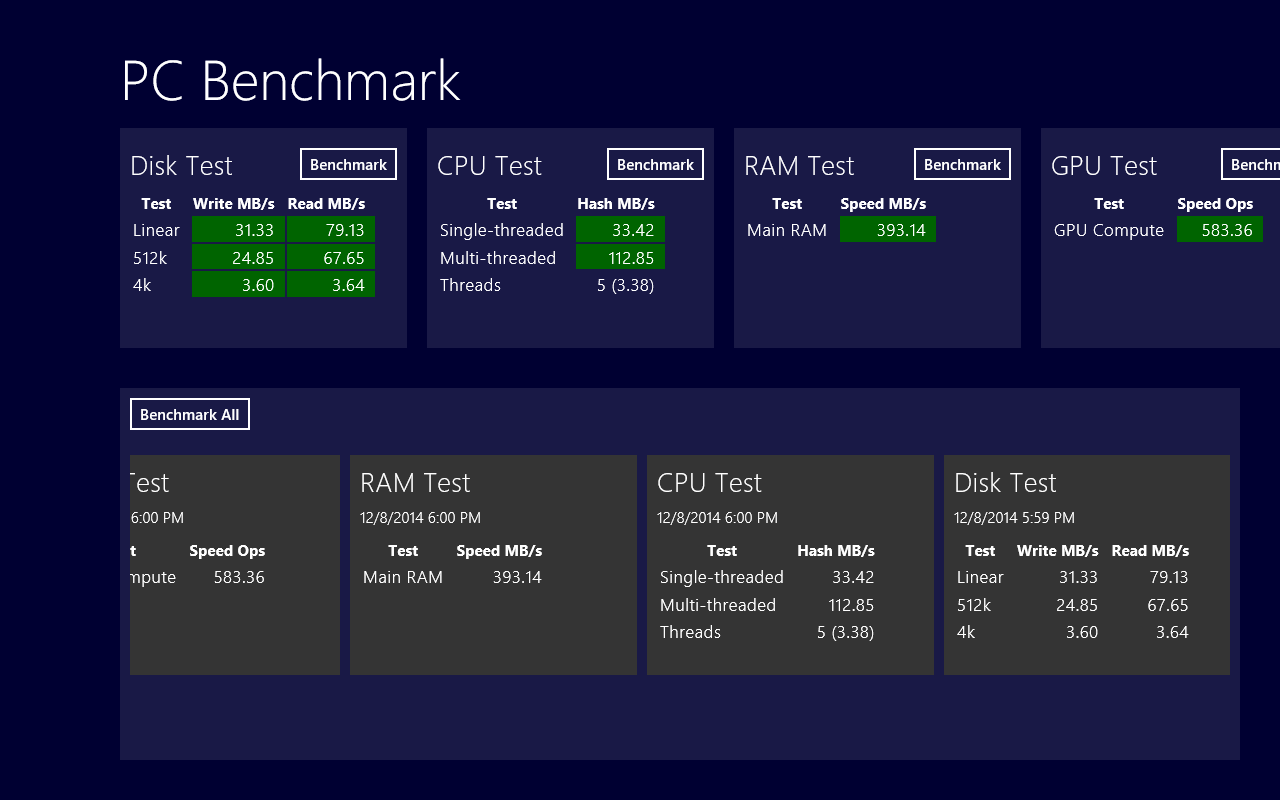Click the Benchmark All button

(x=190, y=414)
